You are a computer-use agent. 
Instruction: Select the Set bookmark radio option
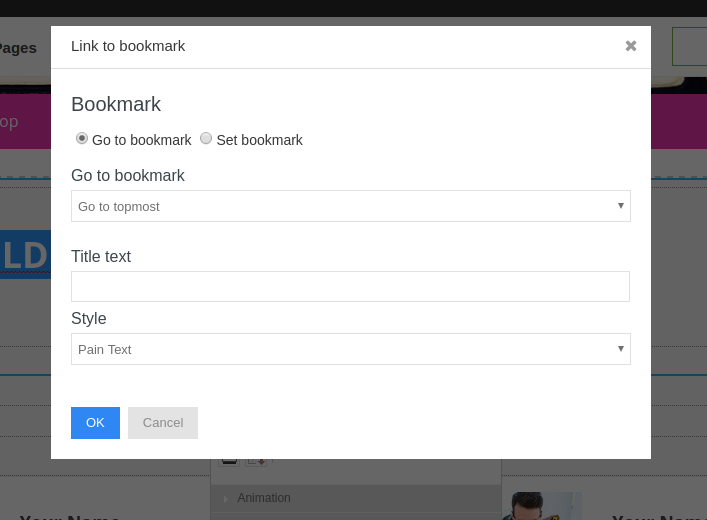(206, 138)
